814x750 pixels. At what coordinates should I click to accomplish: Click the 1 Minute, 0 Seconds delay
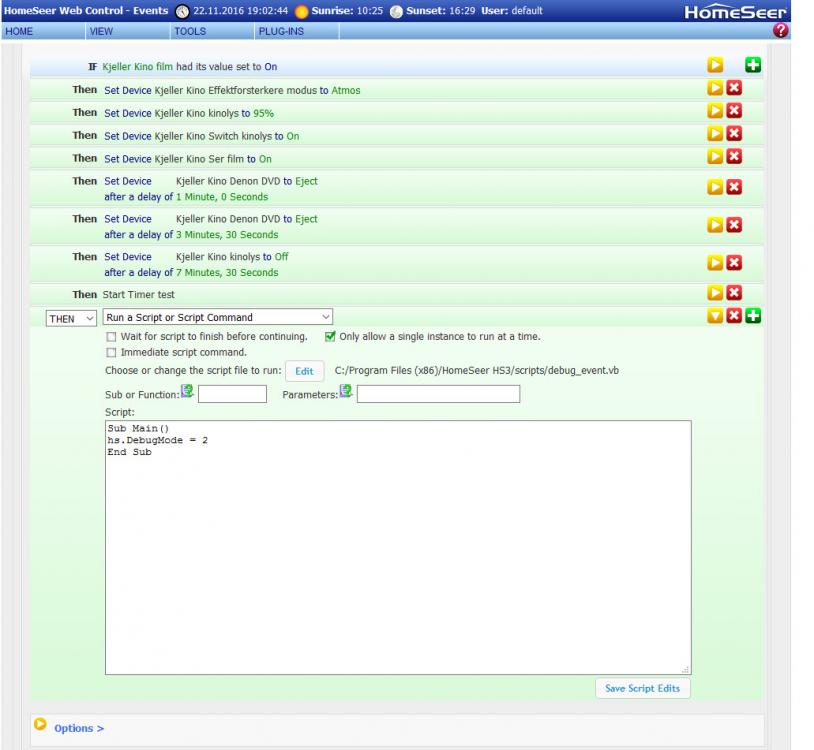click(x=222, y=197)
